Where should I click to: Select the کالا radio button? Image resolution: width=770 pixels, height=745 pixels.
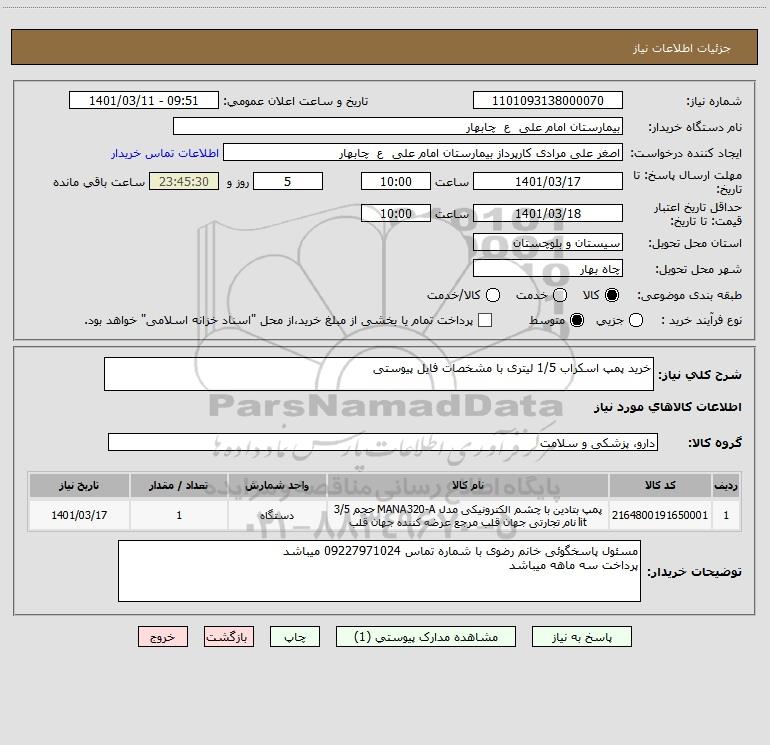pos(612,295)
